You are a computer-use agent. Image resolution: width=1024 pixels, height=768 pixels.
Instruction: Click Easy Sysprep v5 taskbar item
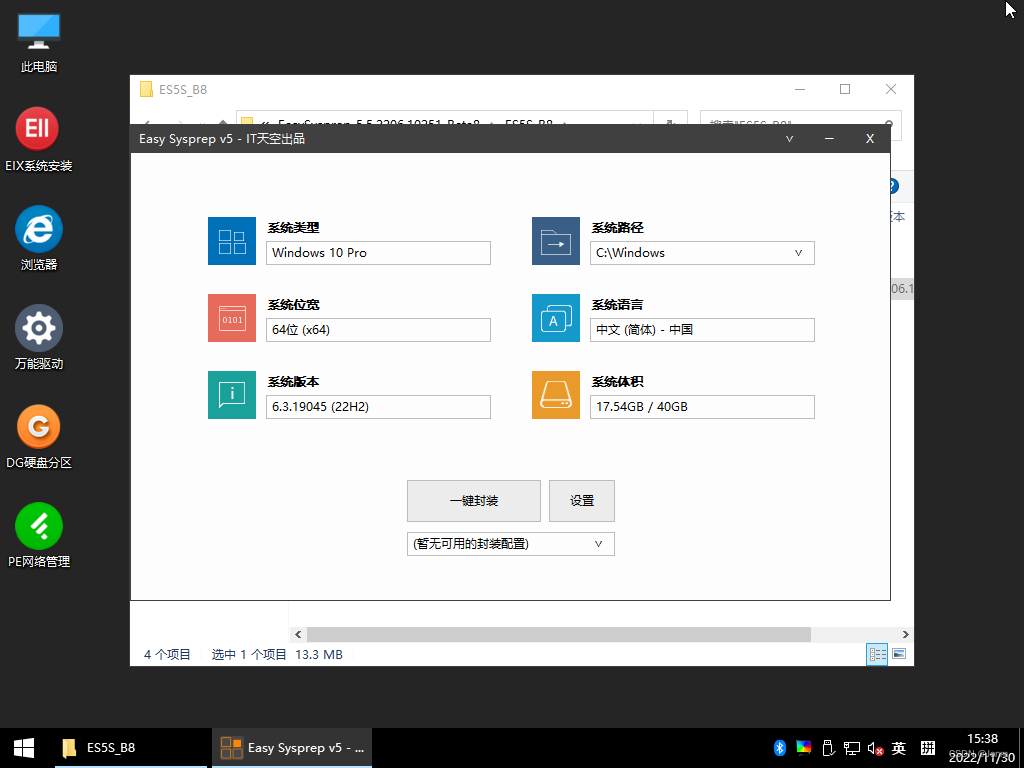click(x=292, y=748)
